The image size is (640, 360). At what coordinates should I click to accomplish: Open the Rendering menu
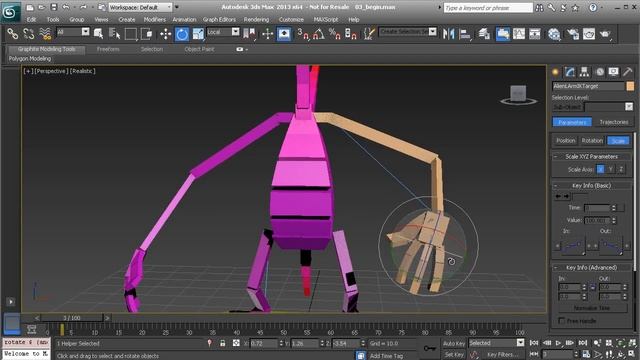256,19
